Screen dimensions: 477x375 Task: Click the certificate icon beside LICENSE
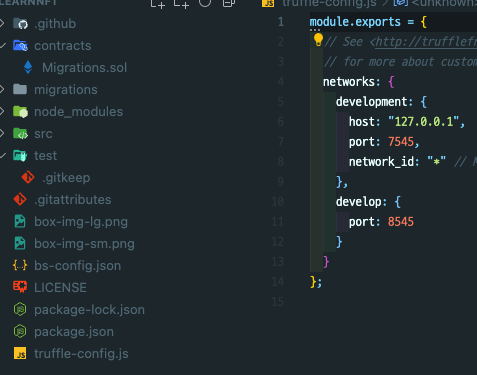coord(20,287)
